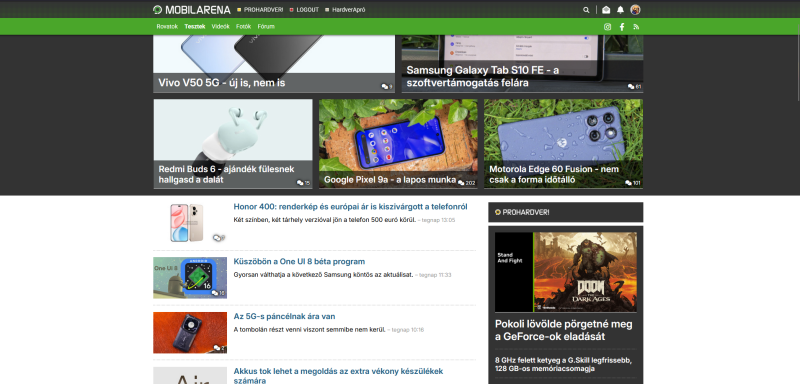
Task: Open the notifications bell icon
Action: pos(620,10)
